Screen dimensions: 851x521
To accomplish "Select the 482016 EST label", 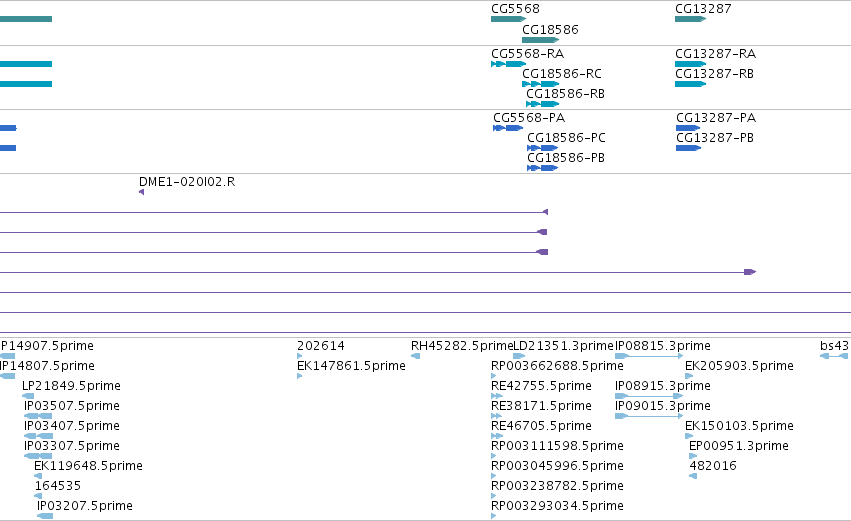I will pyautogui.click(x=713, y=466).
